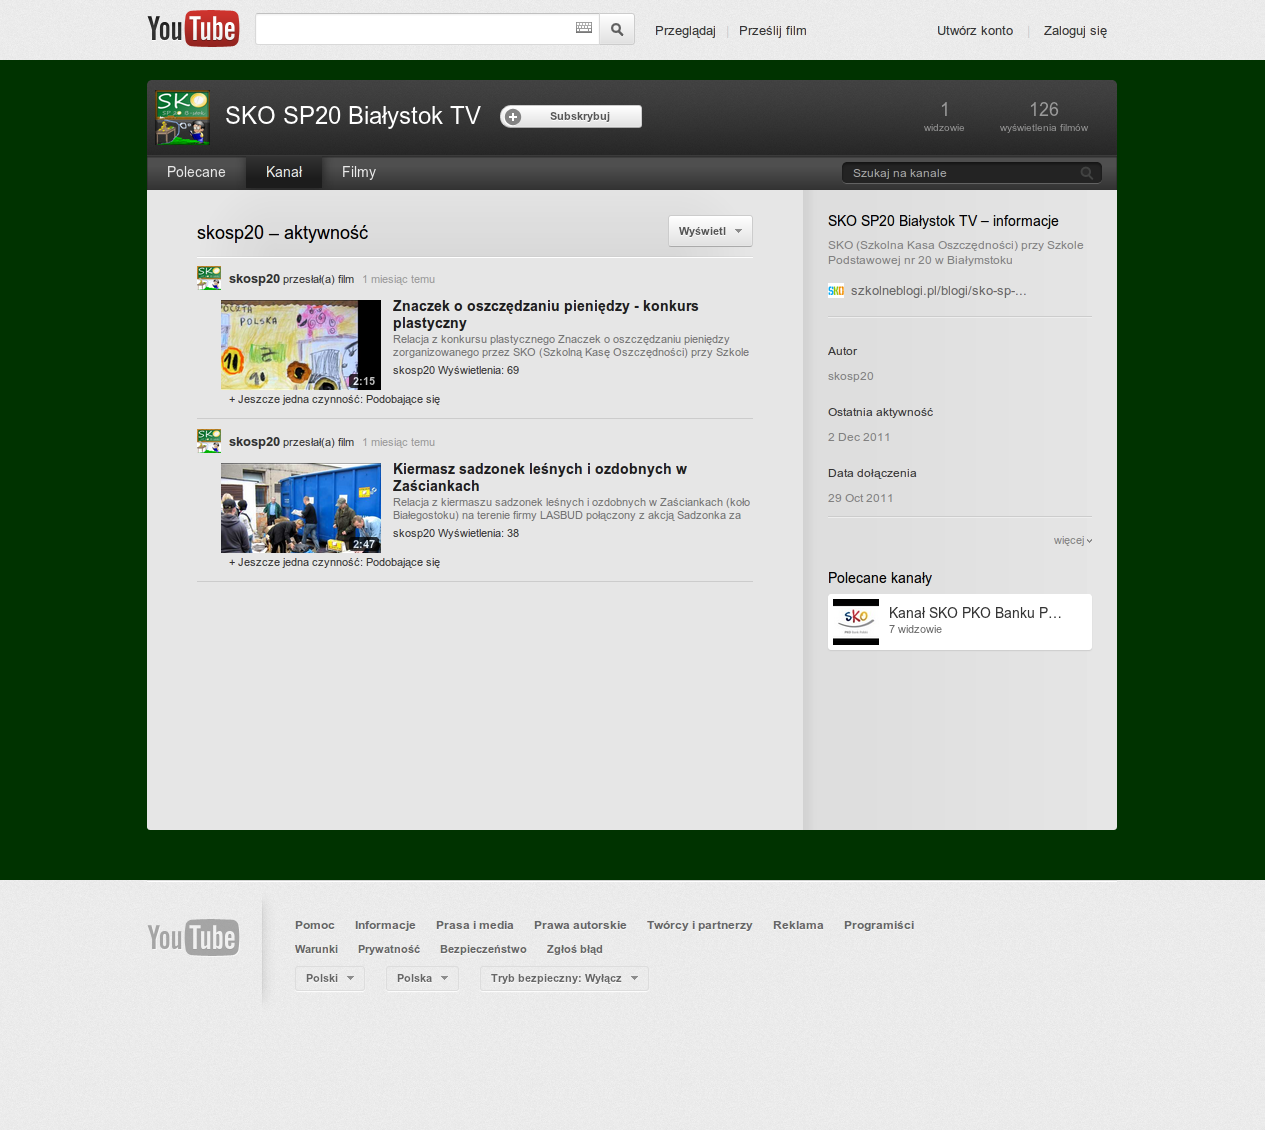
Task: Click skosp20 username on Kiermasz entry
Action: click(x=254, y=442)
